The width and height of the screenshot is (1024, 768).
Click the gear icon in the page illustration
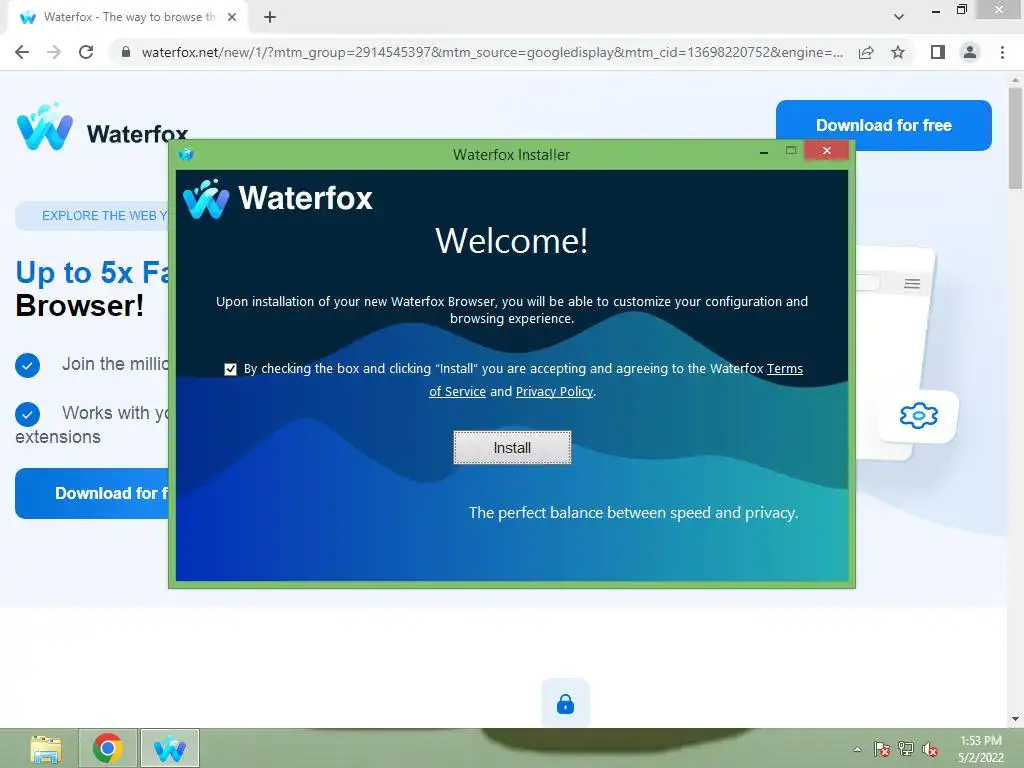(918, 415)
